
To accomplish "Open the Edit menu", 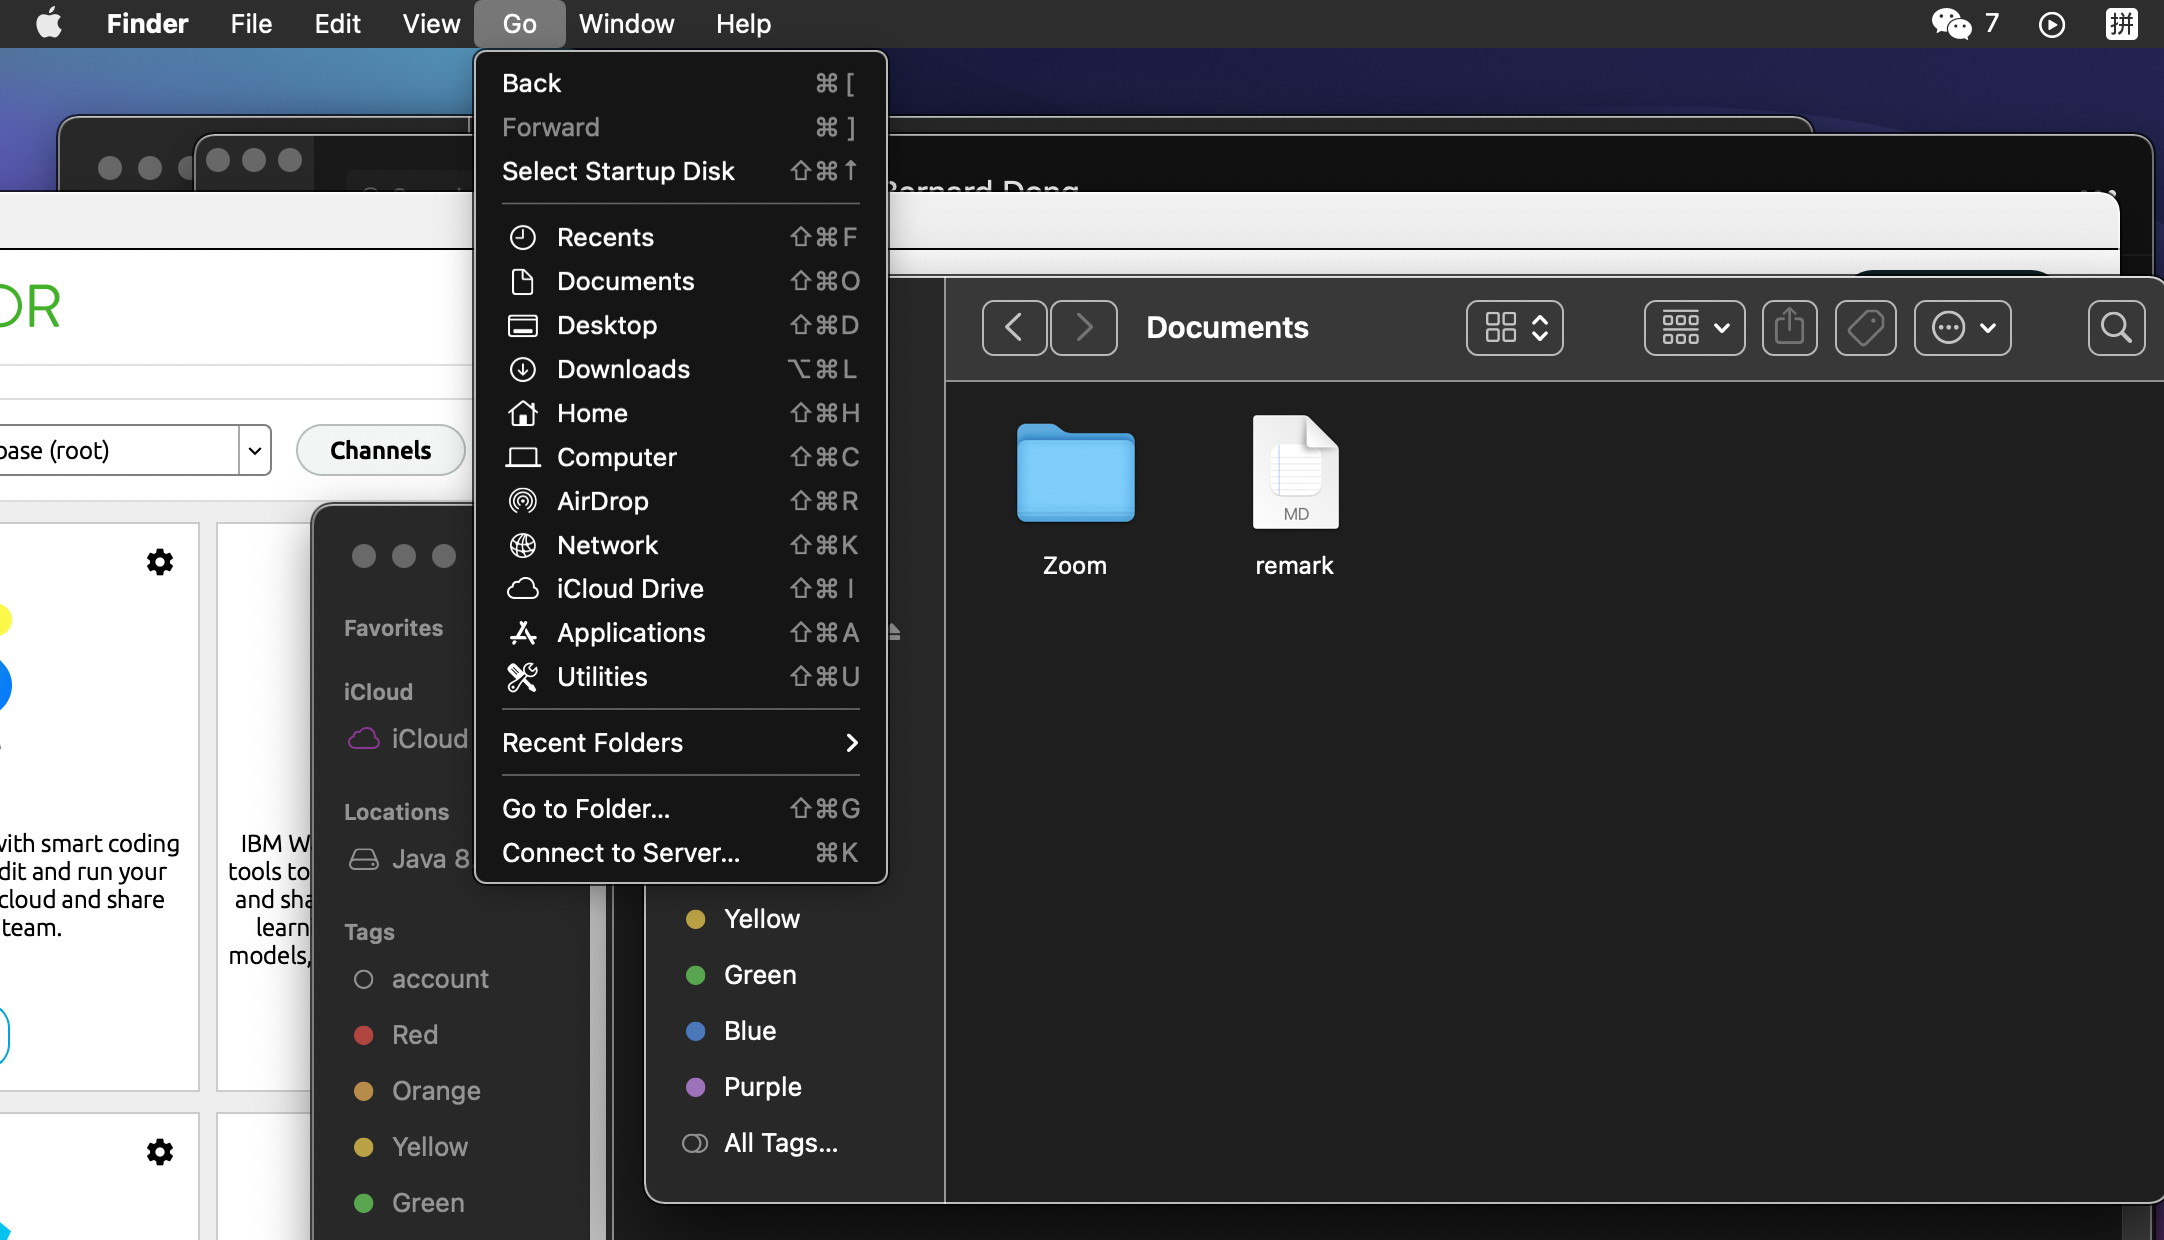I will pyautogui.click(x=337, y=23).
